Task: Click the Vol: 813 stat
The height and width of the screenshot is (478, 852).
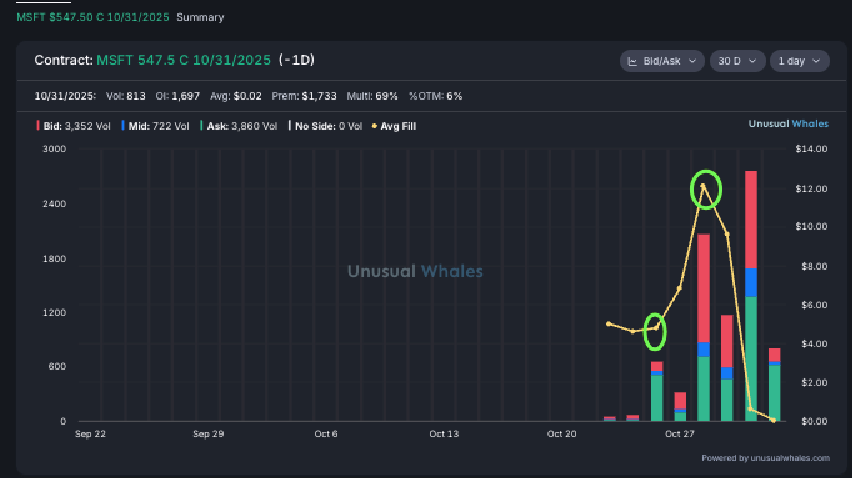Action: click(x=126, y=96)
